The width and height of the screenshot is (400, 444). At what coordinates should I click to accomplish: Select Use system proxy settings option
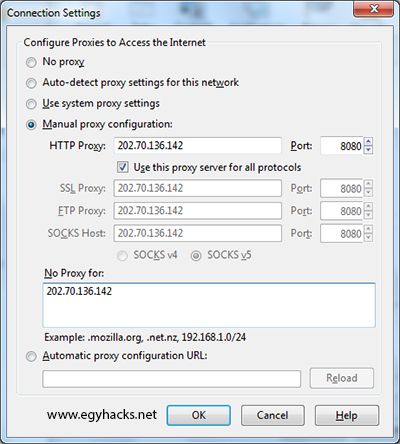(31, 104)
